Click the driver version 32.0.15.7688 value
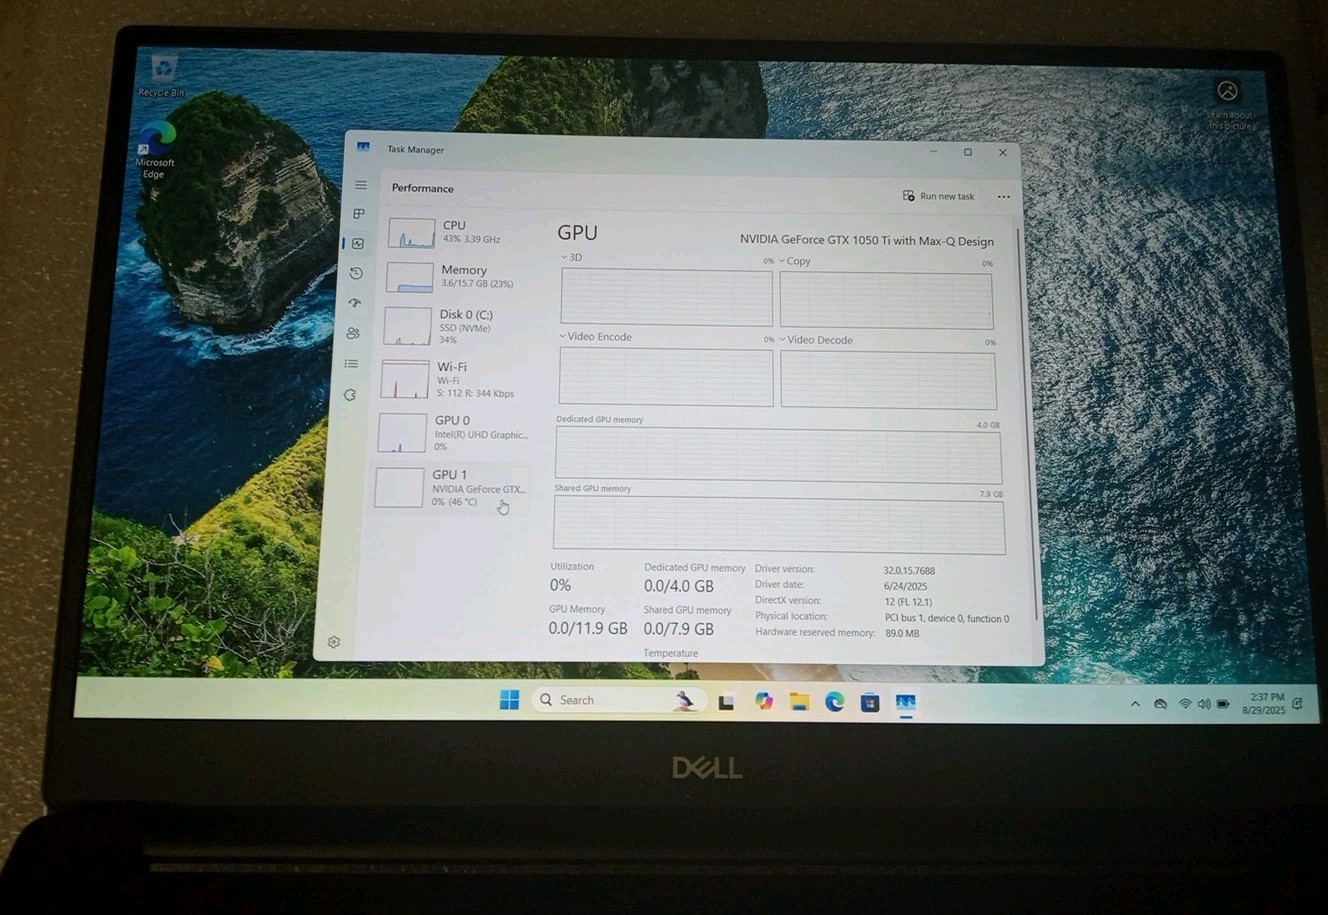 (909, 571)
